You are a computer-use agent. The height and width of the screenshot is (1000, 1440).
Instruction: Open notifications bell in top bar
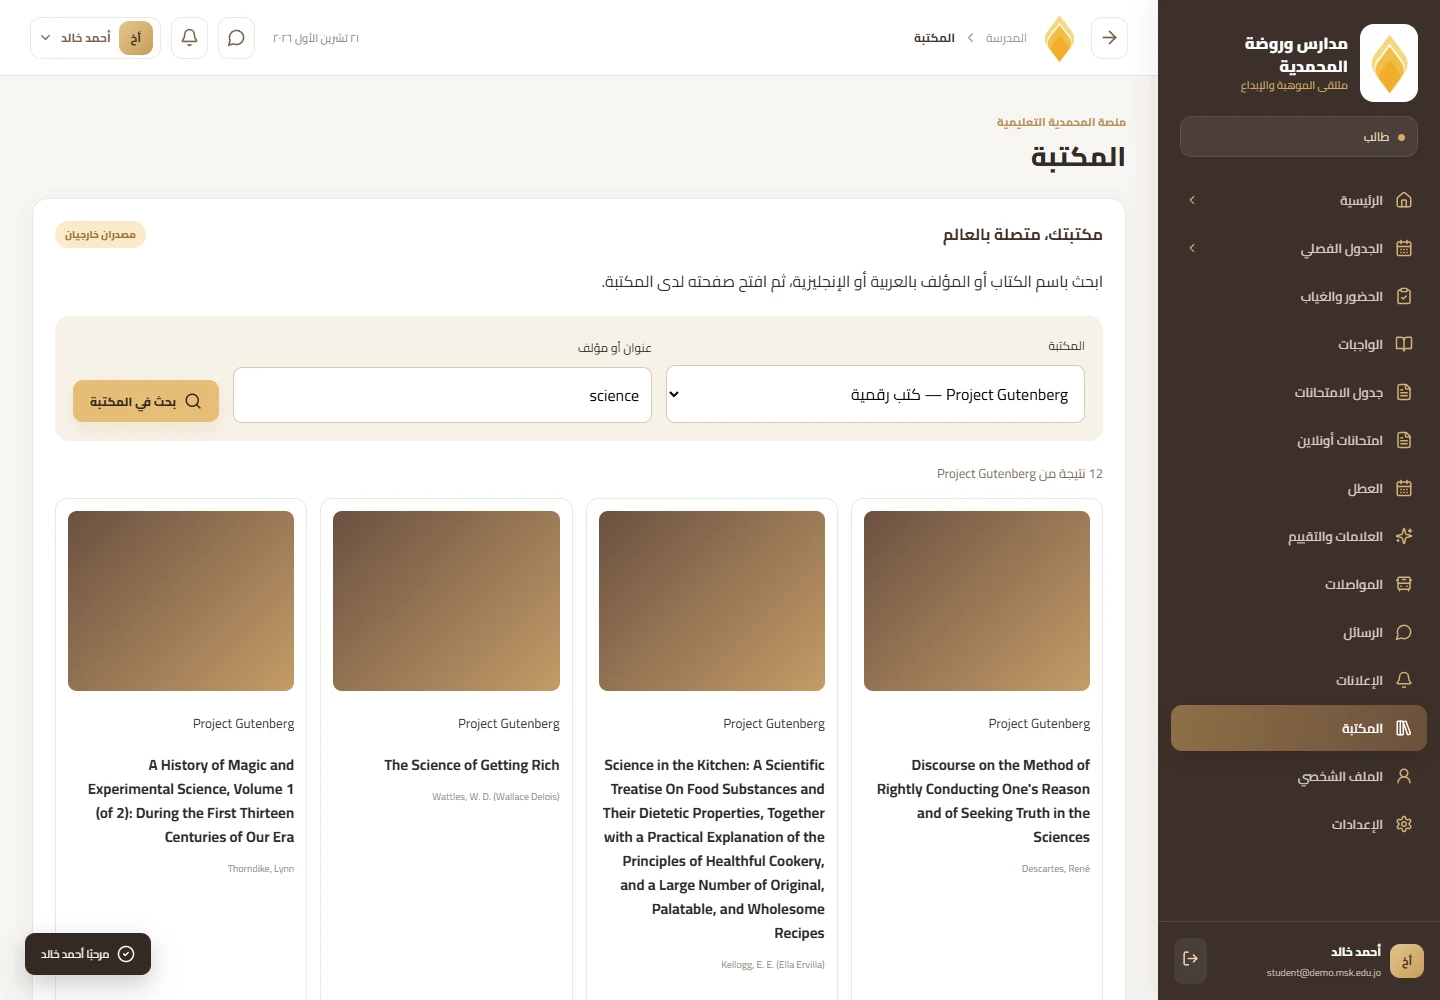click(189, 38)
